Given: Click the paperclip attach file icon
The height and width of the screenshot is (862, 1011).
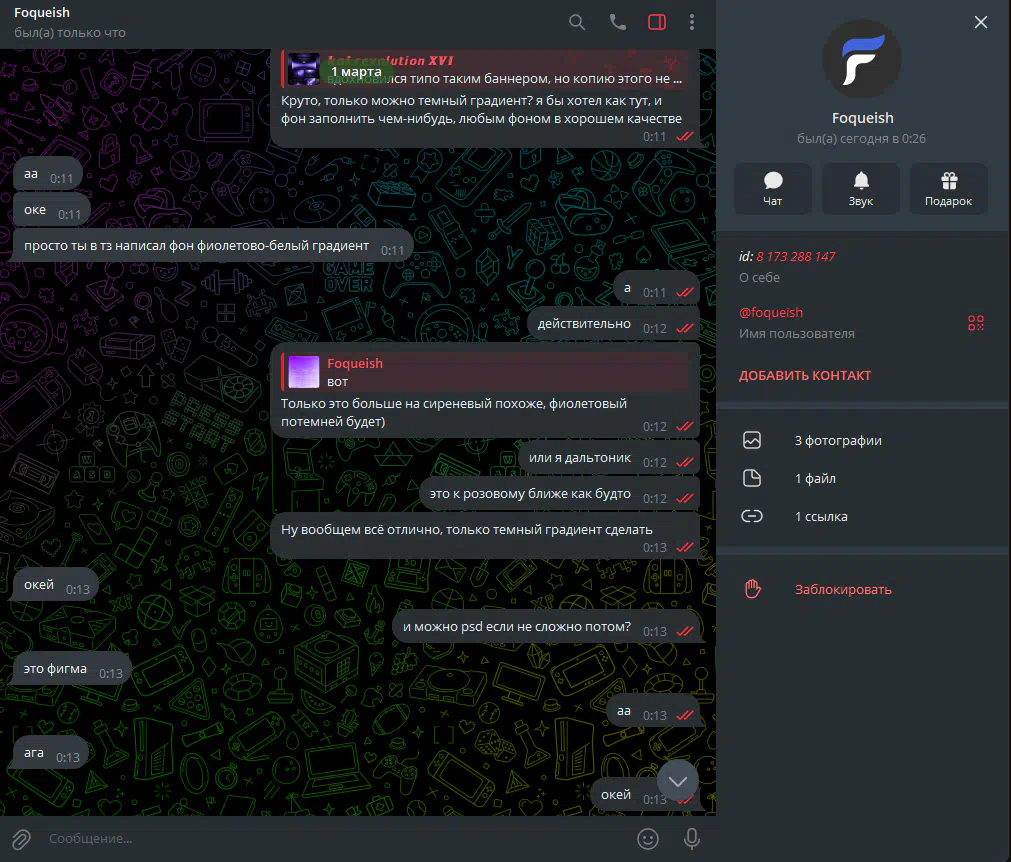Looking at the screenshot, I should (x=20, y=838).
